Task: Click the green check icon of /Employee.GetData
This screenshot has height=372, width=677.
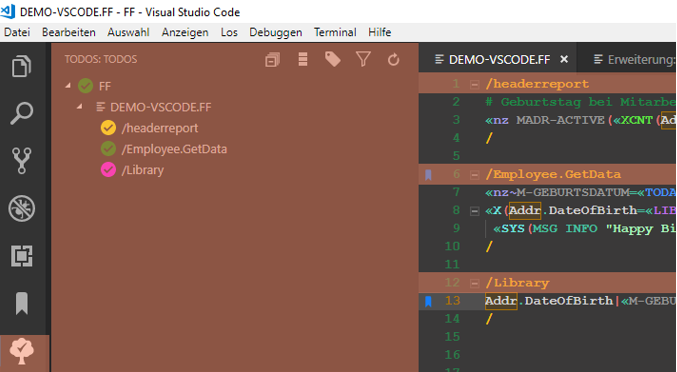Action: click(108, 149)
